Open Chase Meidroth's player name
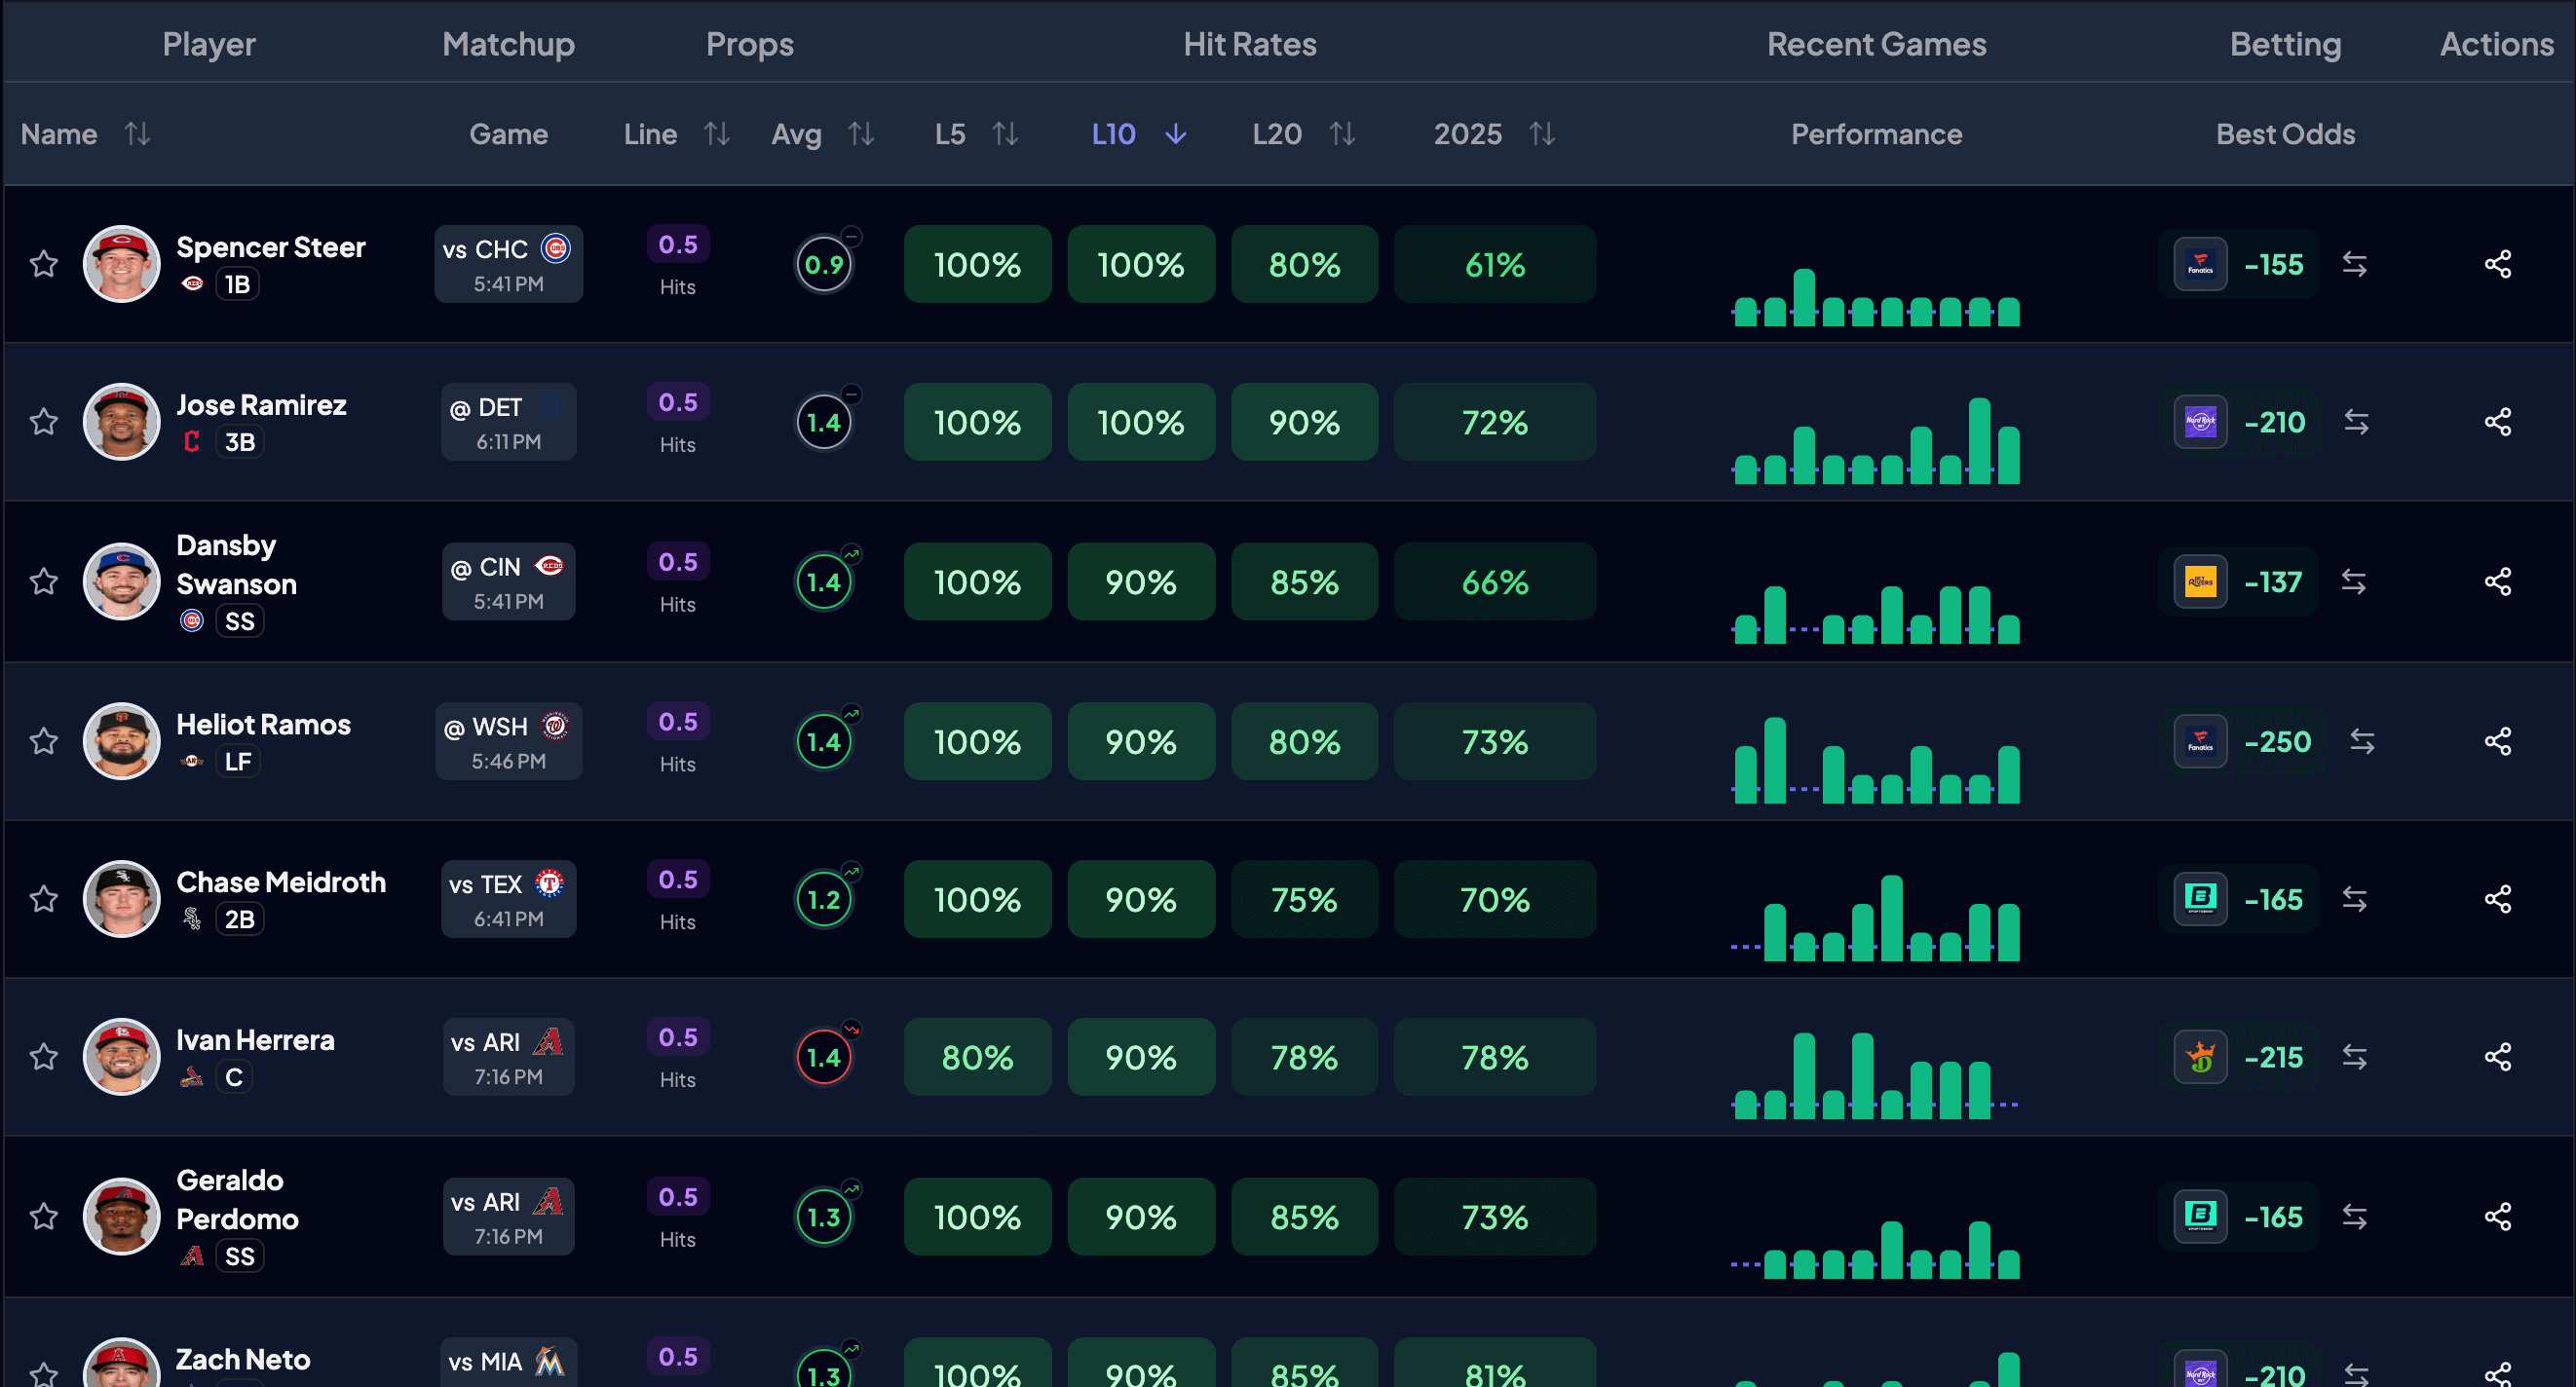 pos(281,882)
